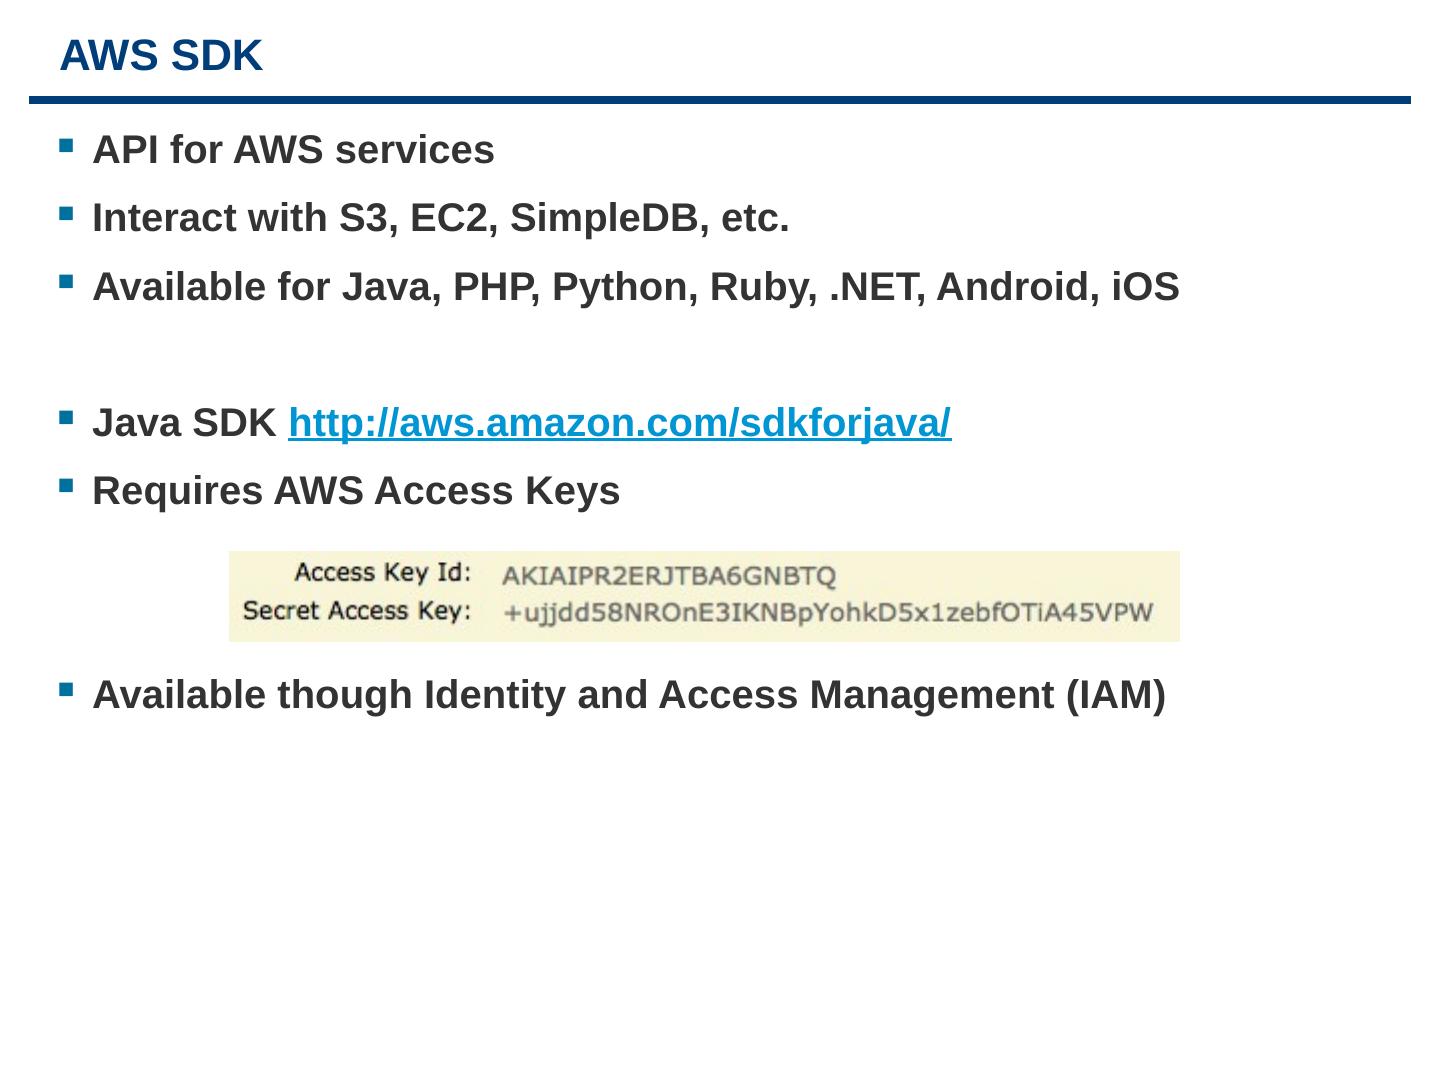Click the AWS SDK slide title

pos(161,56)
